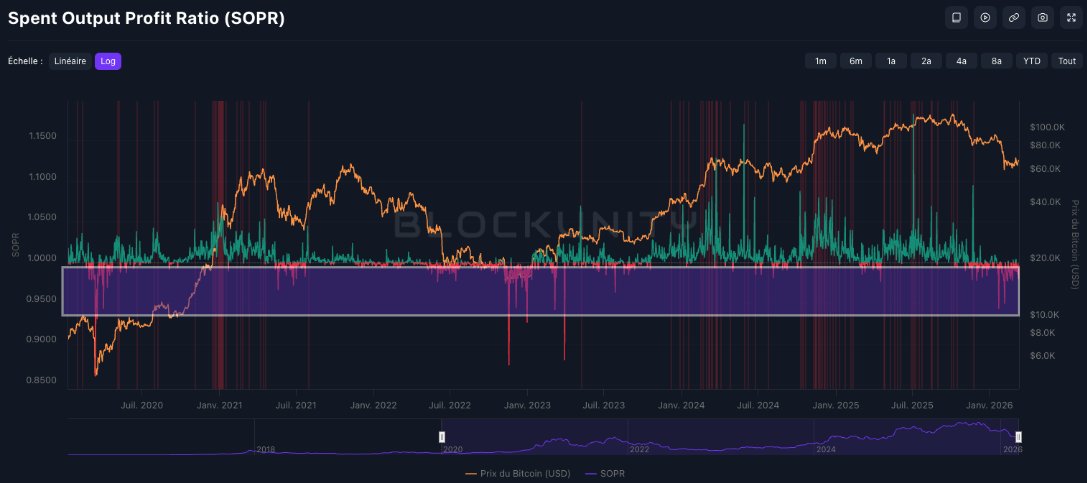1087x483 pixels.
Task: Set time range to 1m
Action: point(821,61)
